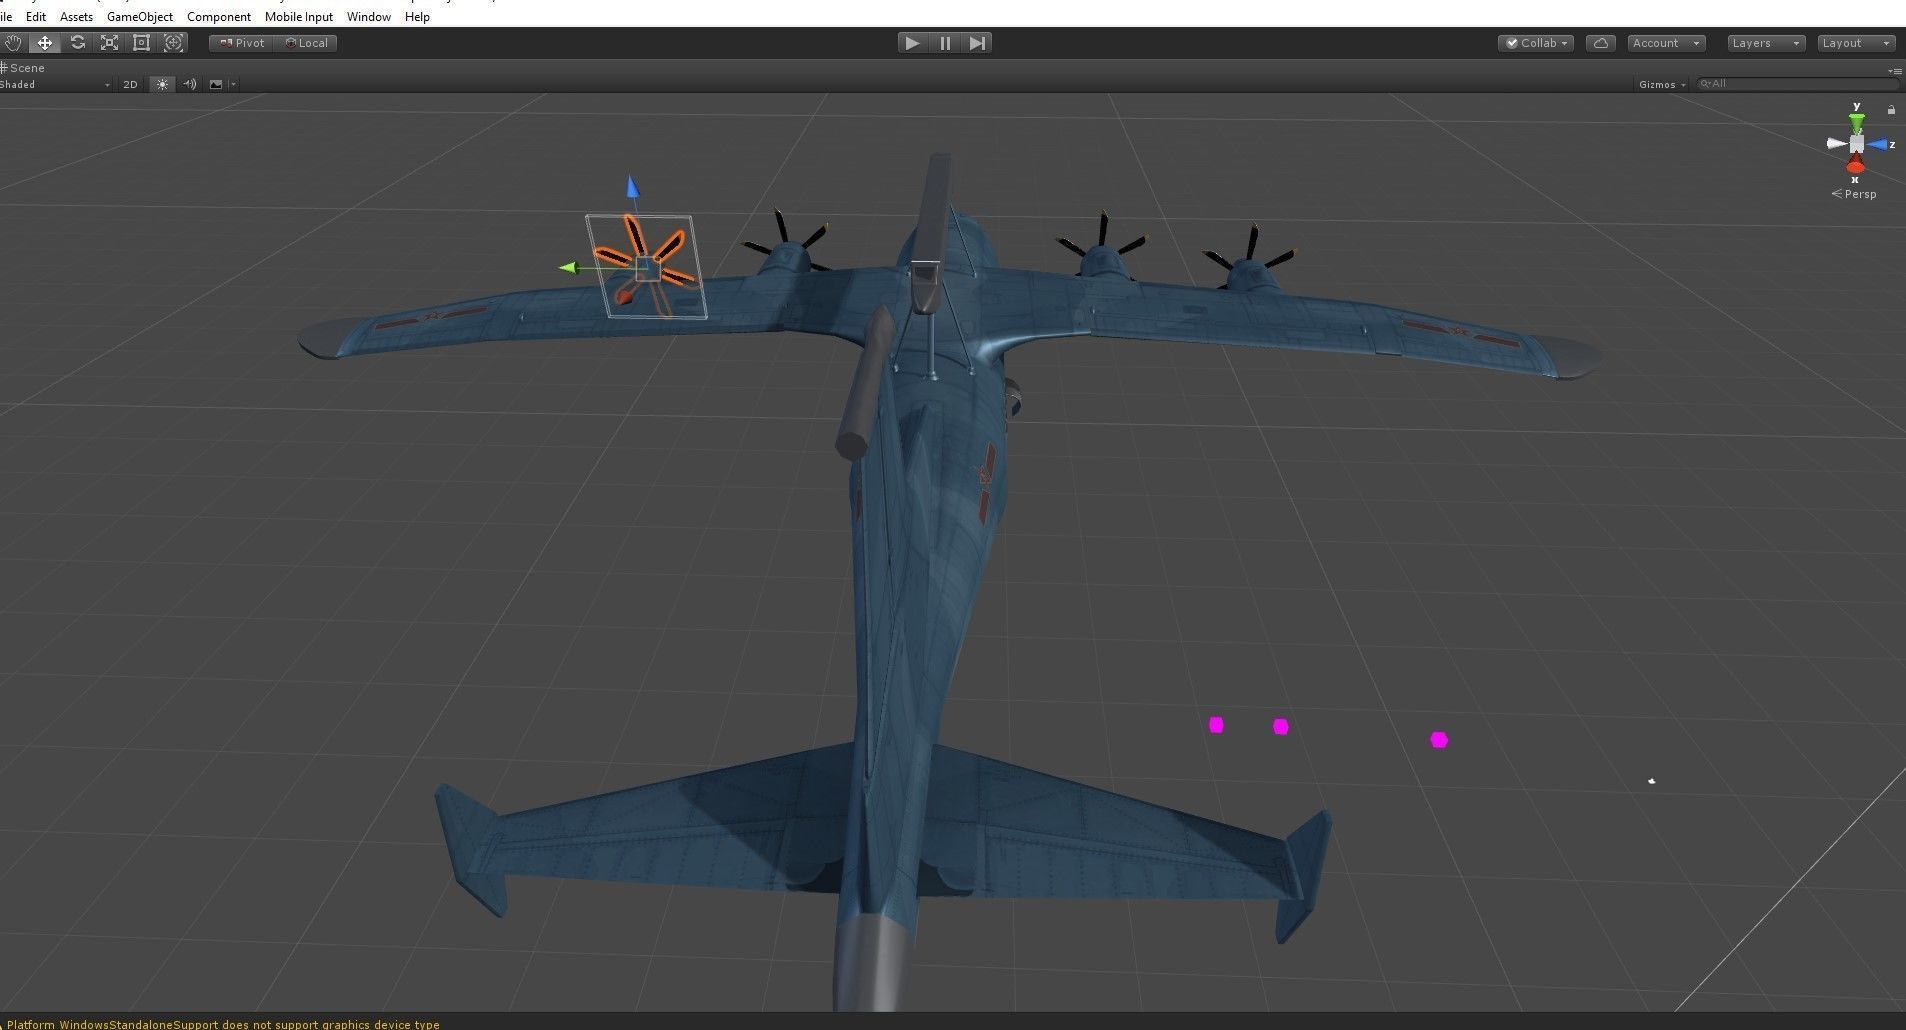1906x1030 pixels.
Task: Toggle Pivot handle position mode
Action: pos(242,43)
